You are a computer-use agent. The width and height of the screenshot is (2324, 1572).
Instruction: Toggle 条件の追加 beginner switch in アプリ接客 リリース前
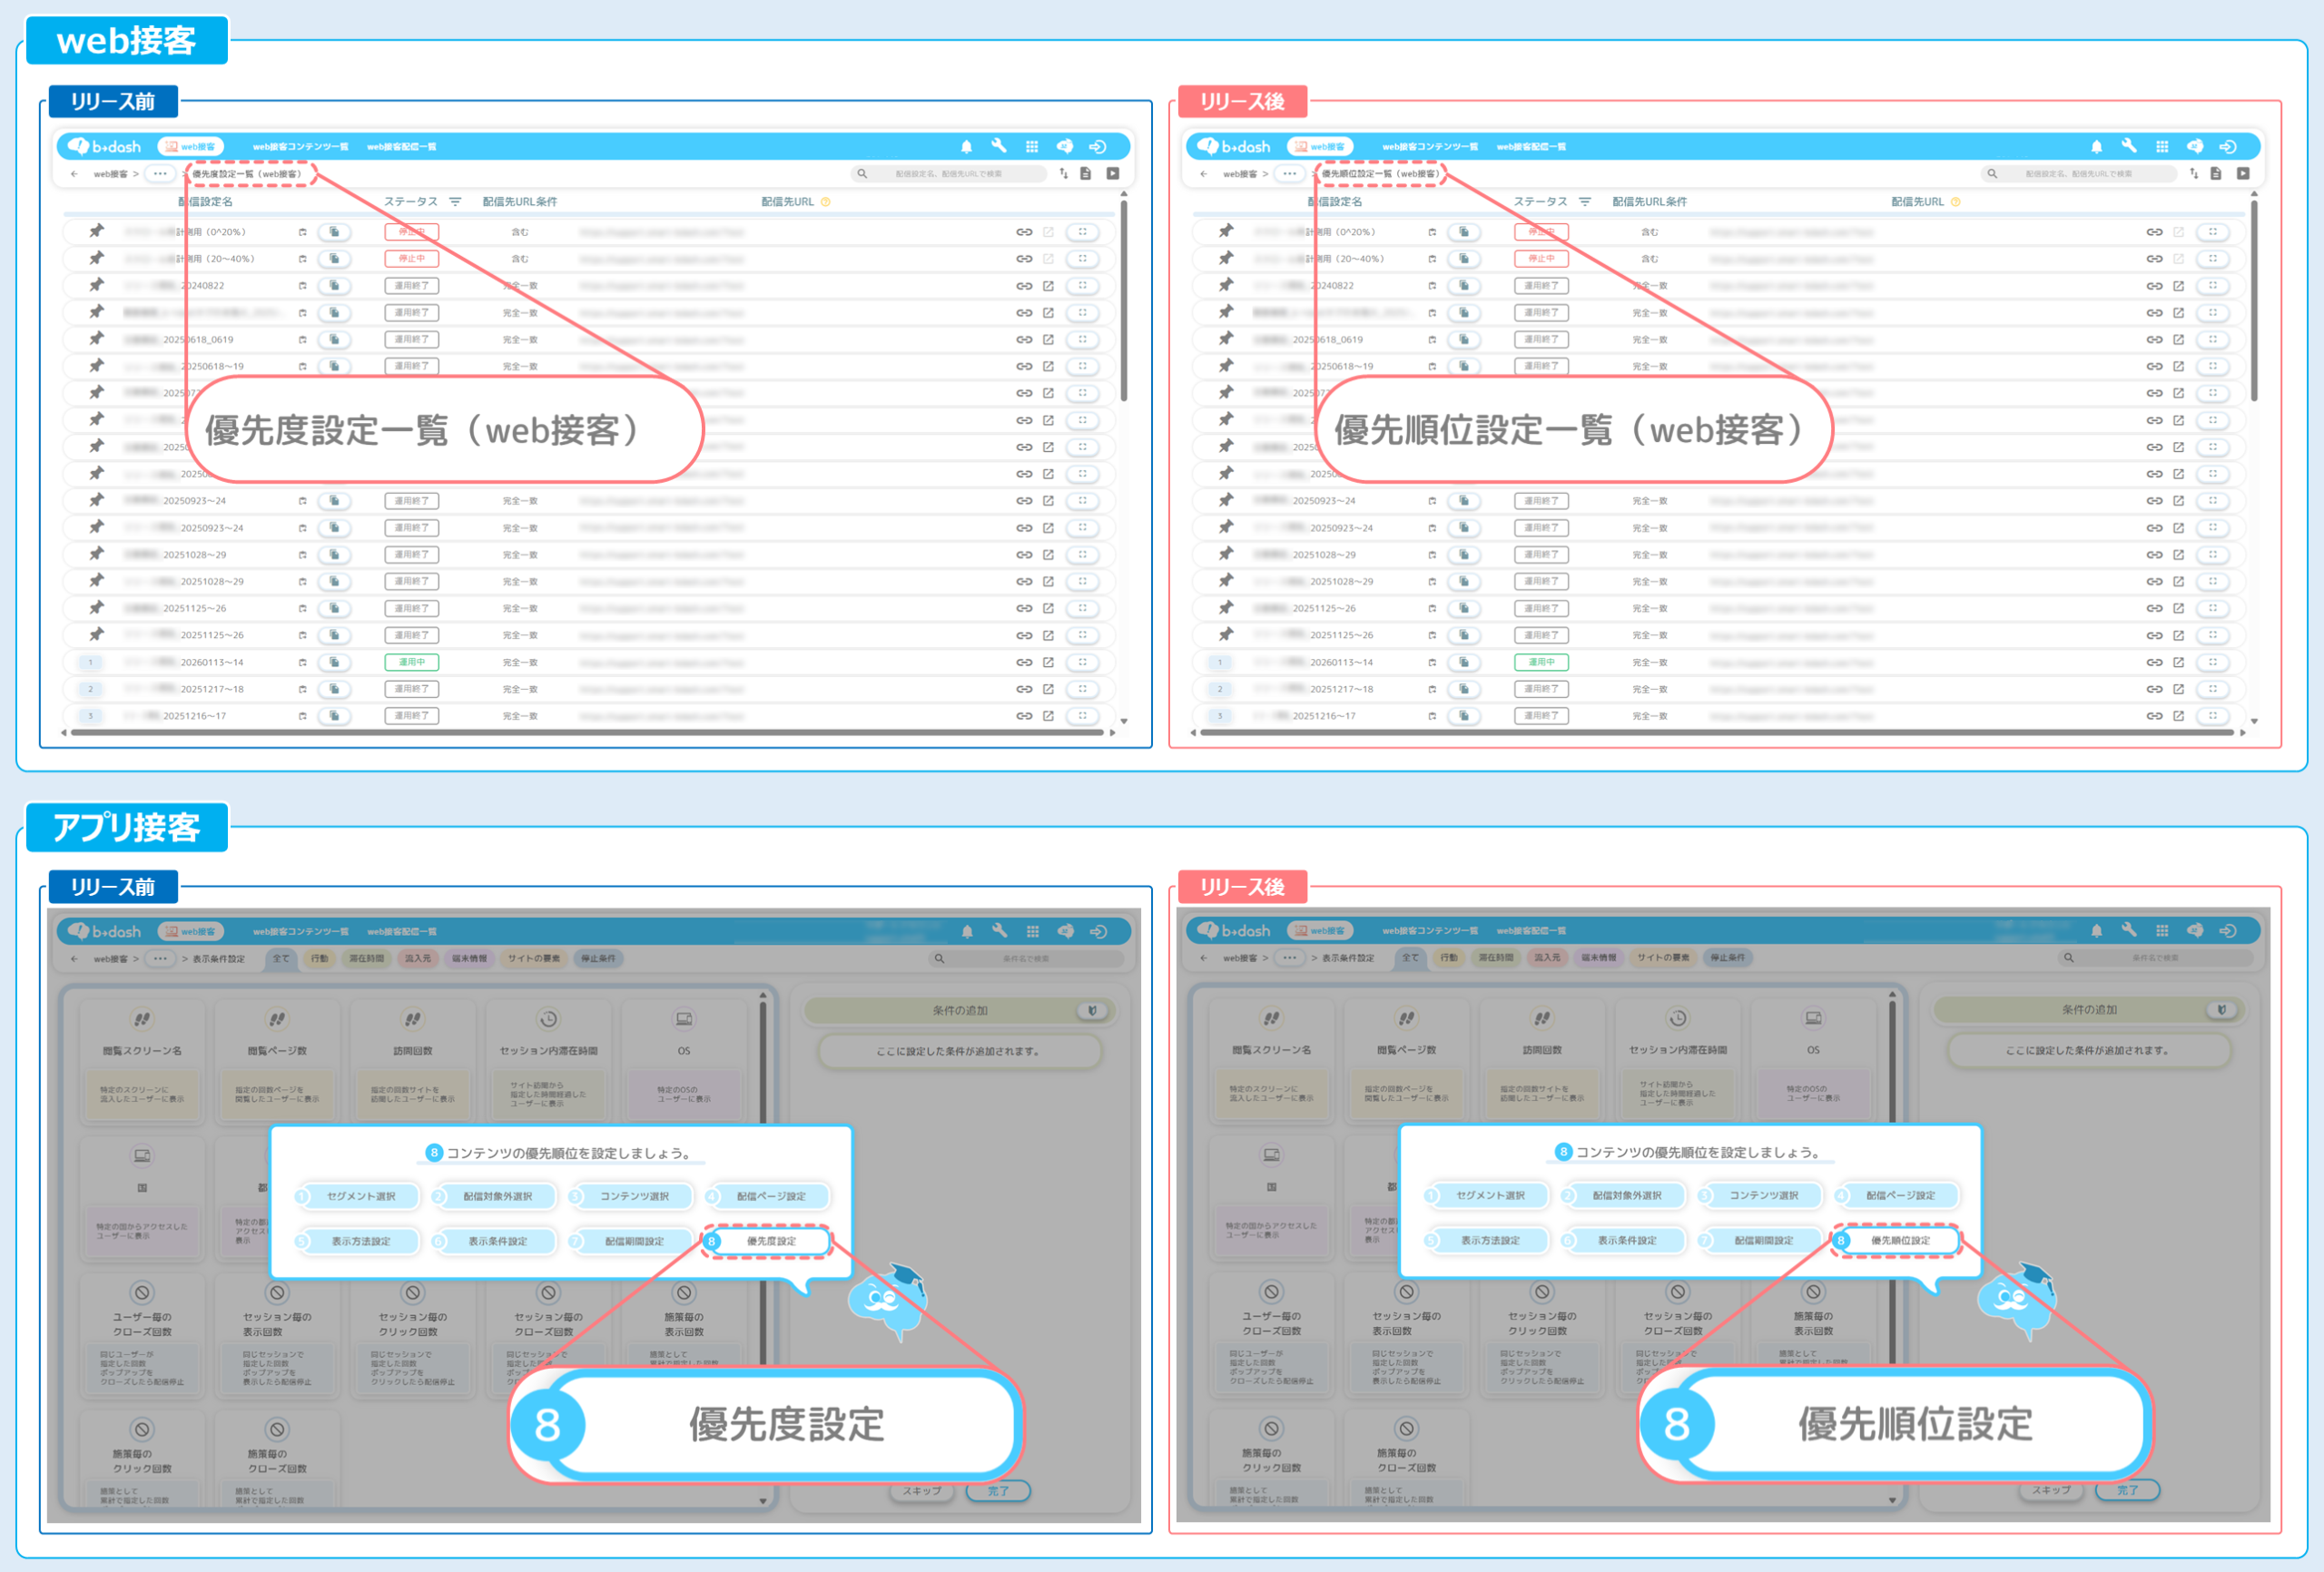pyautogui.click(x=1092, y=1011)
